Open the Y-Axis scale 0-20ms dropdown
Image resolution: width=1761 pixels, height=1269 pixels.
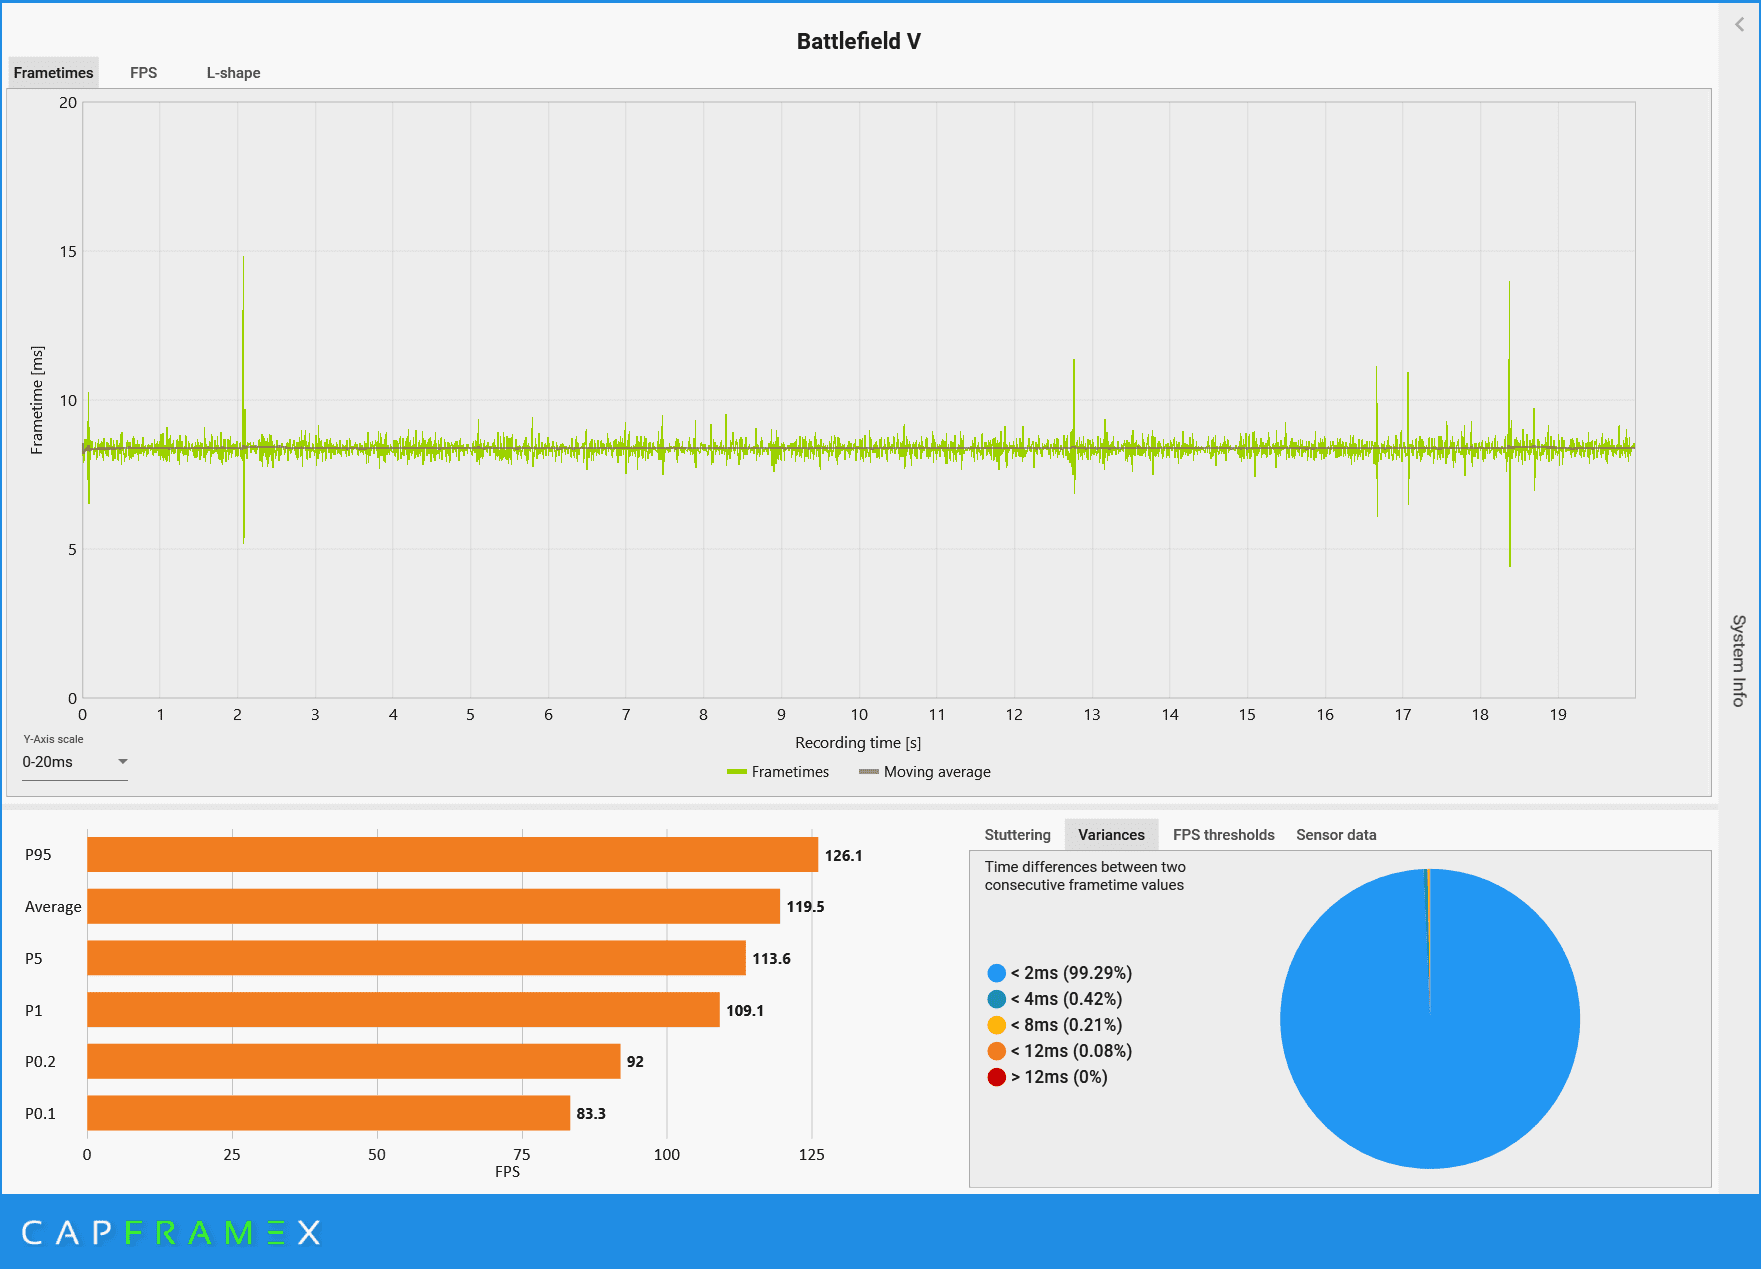point(75,762)
